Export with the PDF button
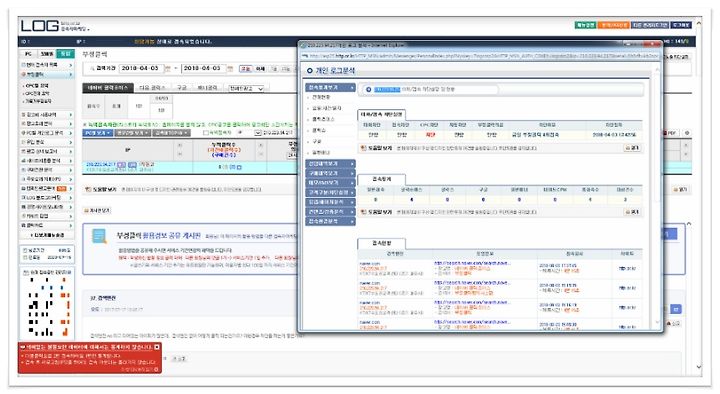 (x=670, y=133)
